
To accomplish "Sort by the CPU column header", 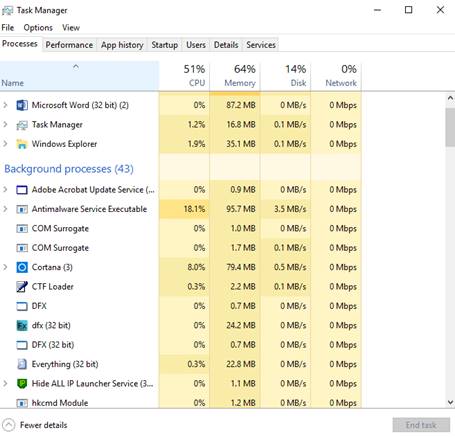I will click(x=184, y=76).
